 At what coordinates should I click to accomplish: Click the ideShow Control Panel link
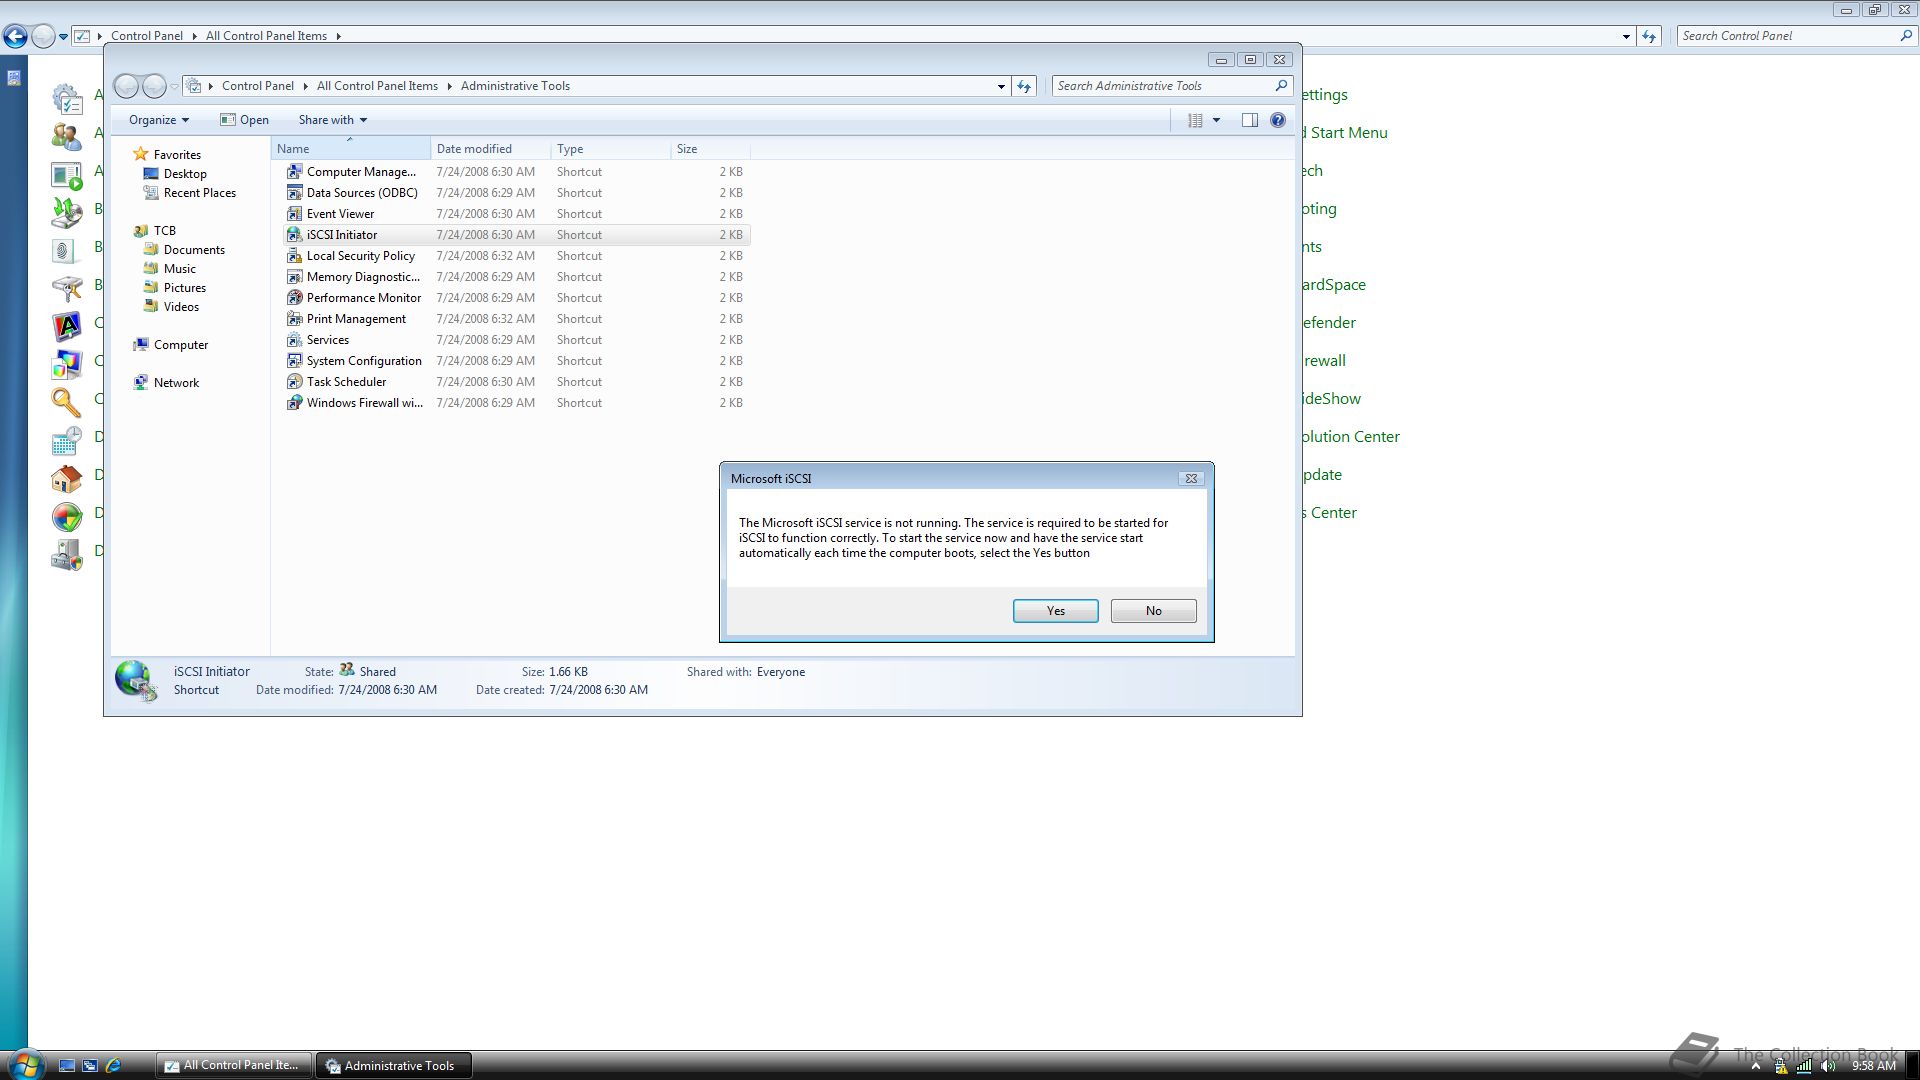[x=1331, y=399]
